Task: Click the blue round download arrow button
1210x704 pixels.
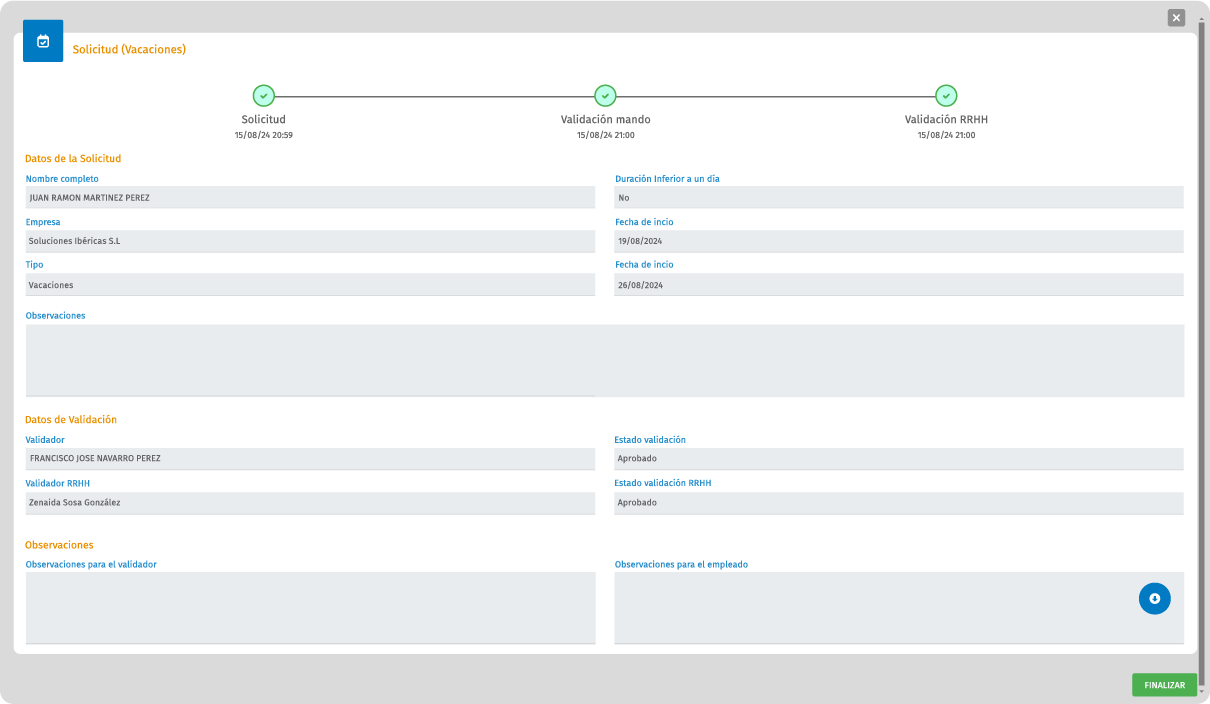Action: 1154,598
